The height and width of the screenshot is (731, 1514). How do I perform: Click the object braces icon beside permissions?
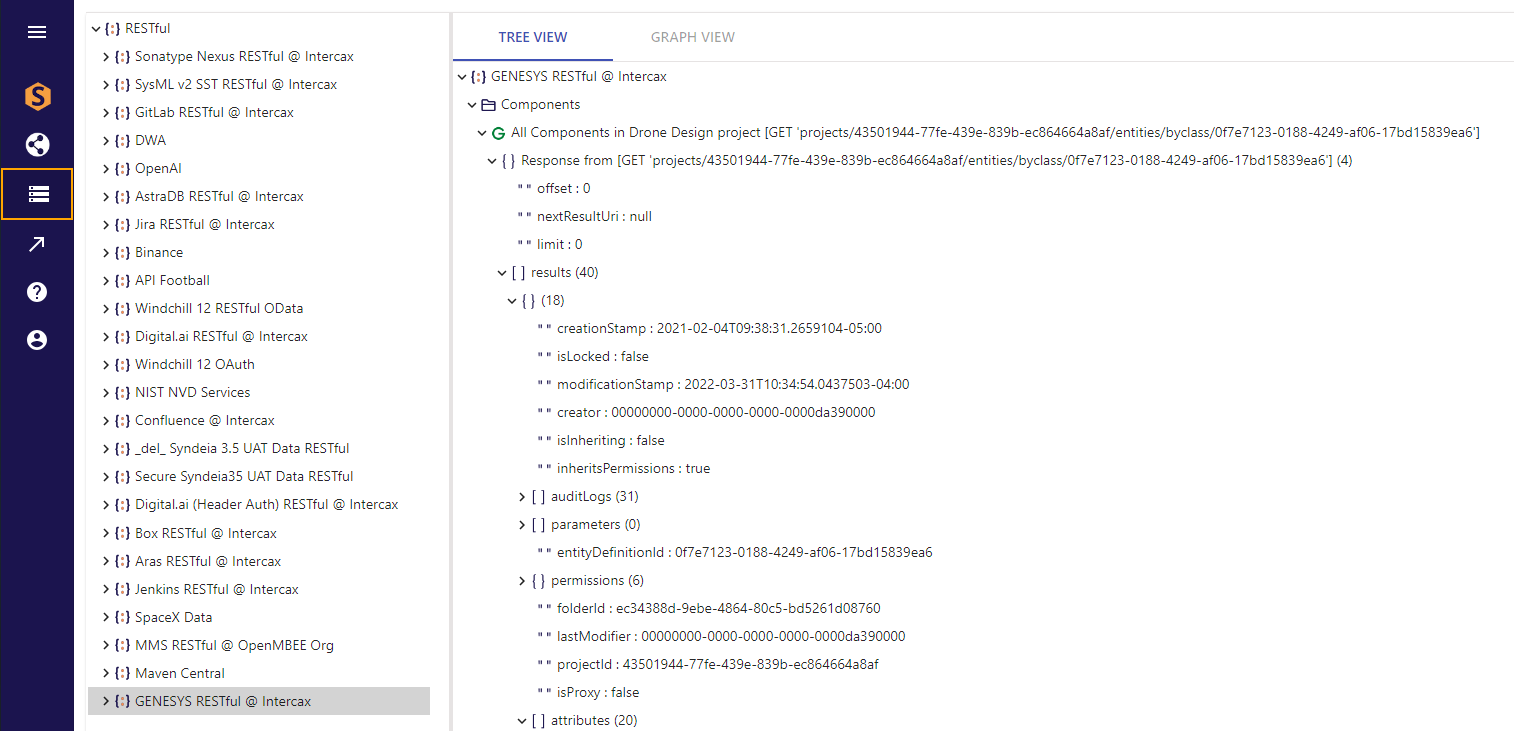tap(538, 580)
